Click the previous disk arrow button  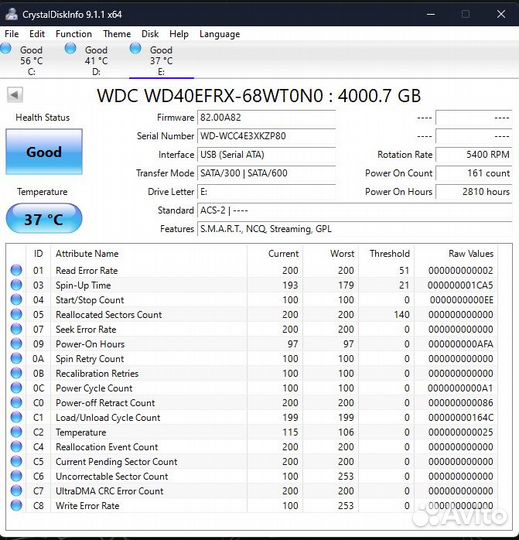coord(15,94)
